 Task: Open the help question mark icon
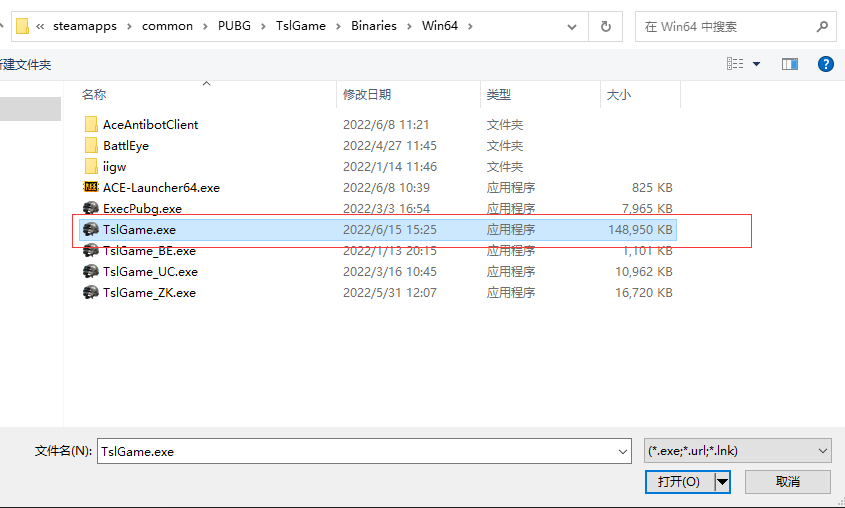coord(826,64)
